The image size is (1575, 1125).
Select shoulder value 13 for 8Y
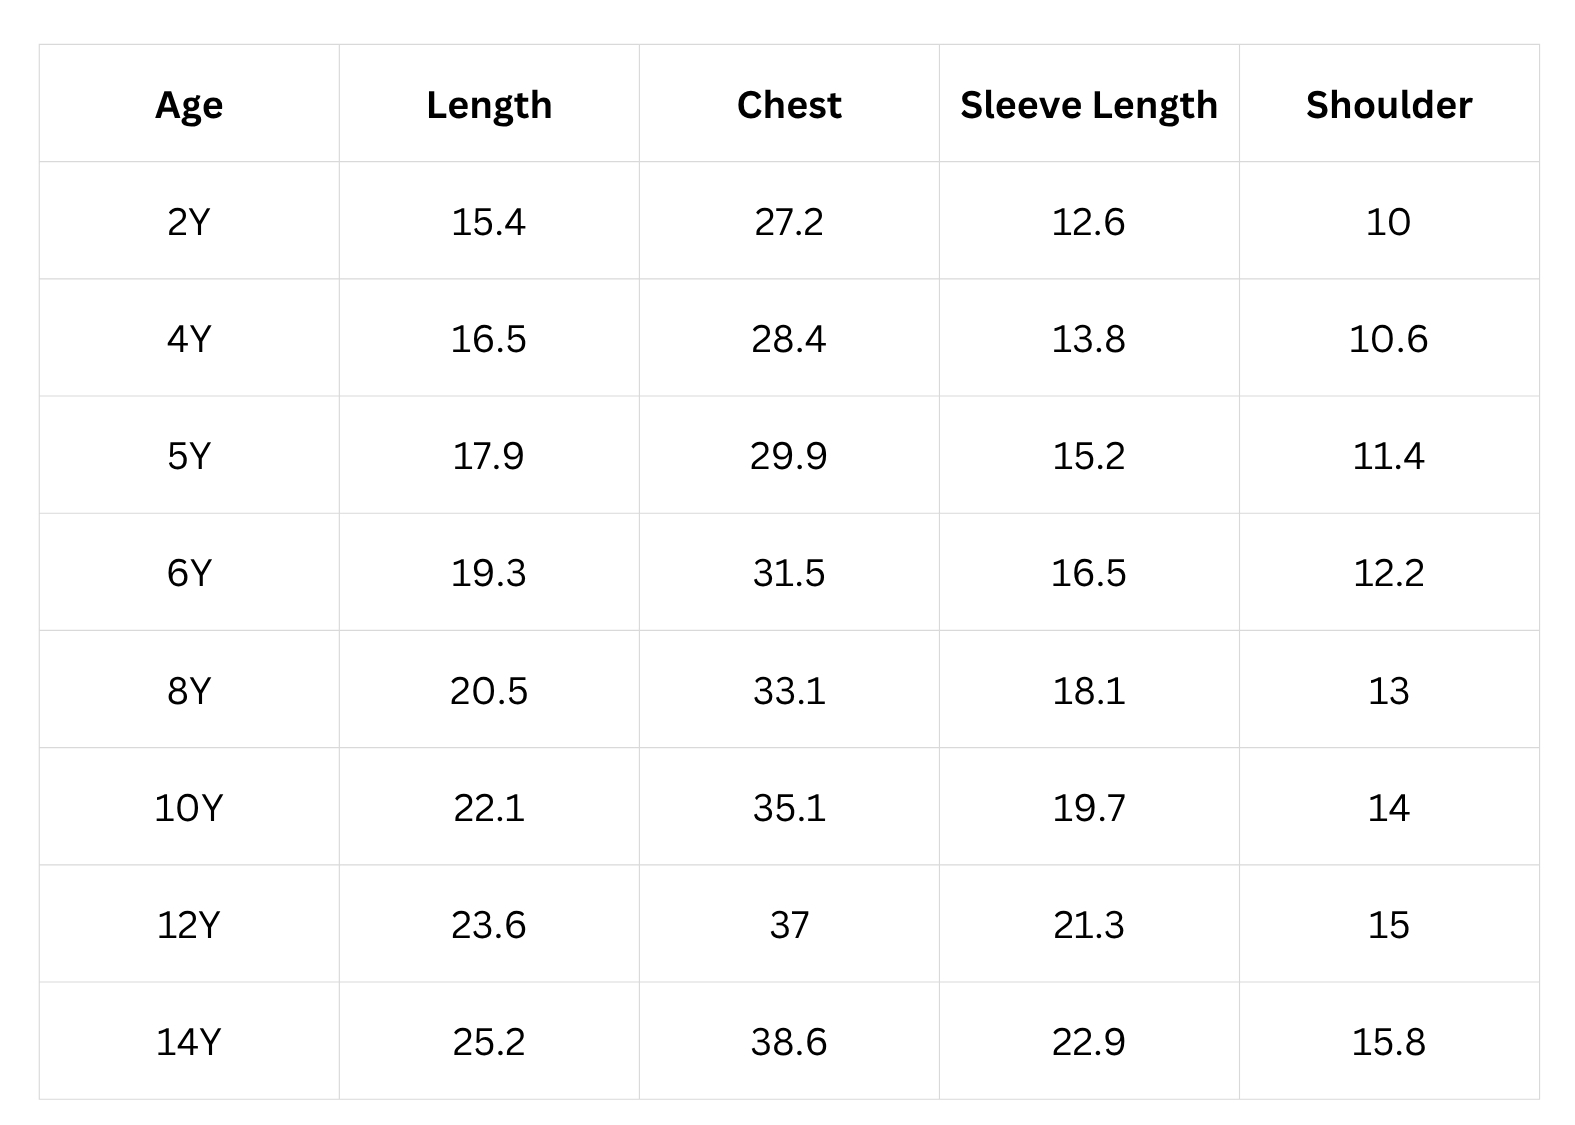[1389, 690]
